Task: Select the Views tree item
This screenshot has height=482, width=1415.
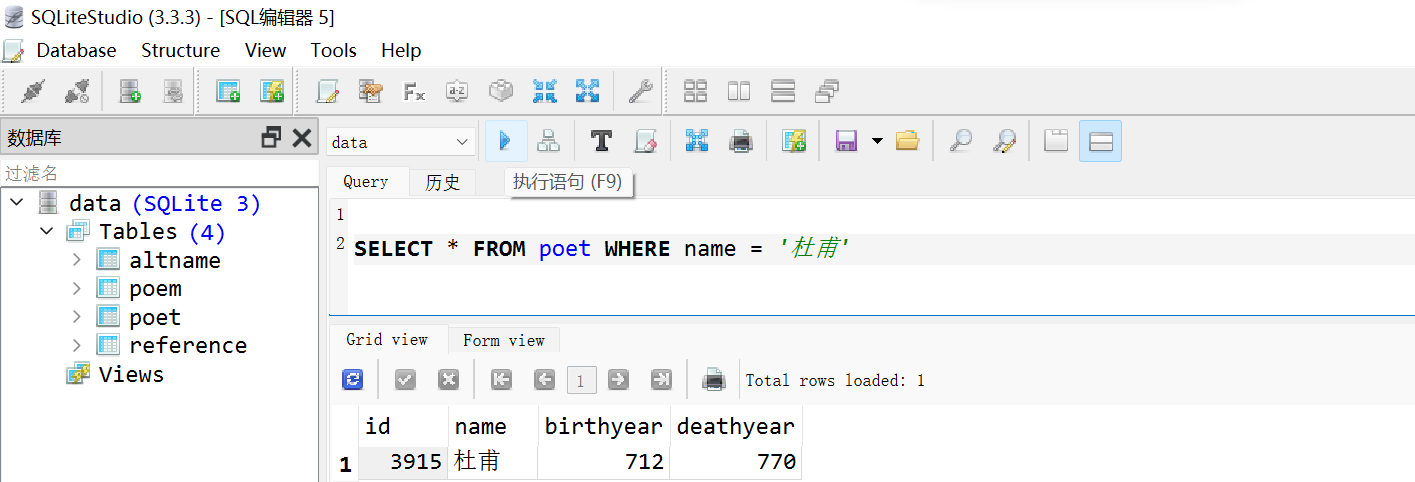Action: 131,374
